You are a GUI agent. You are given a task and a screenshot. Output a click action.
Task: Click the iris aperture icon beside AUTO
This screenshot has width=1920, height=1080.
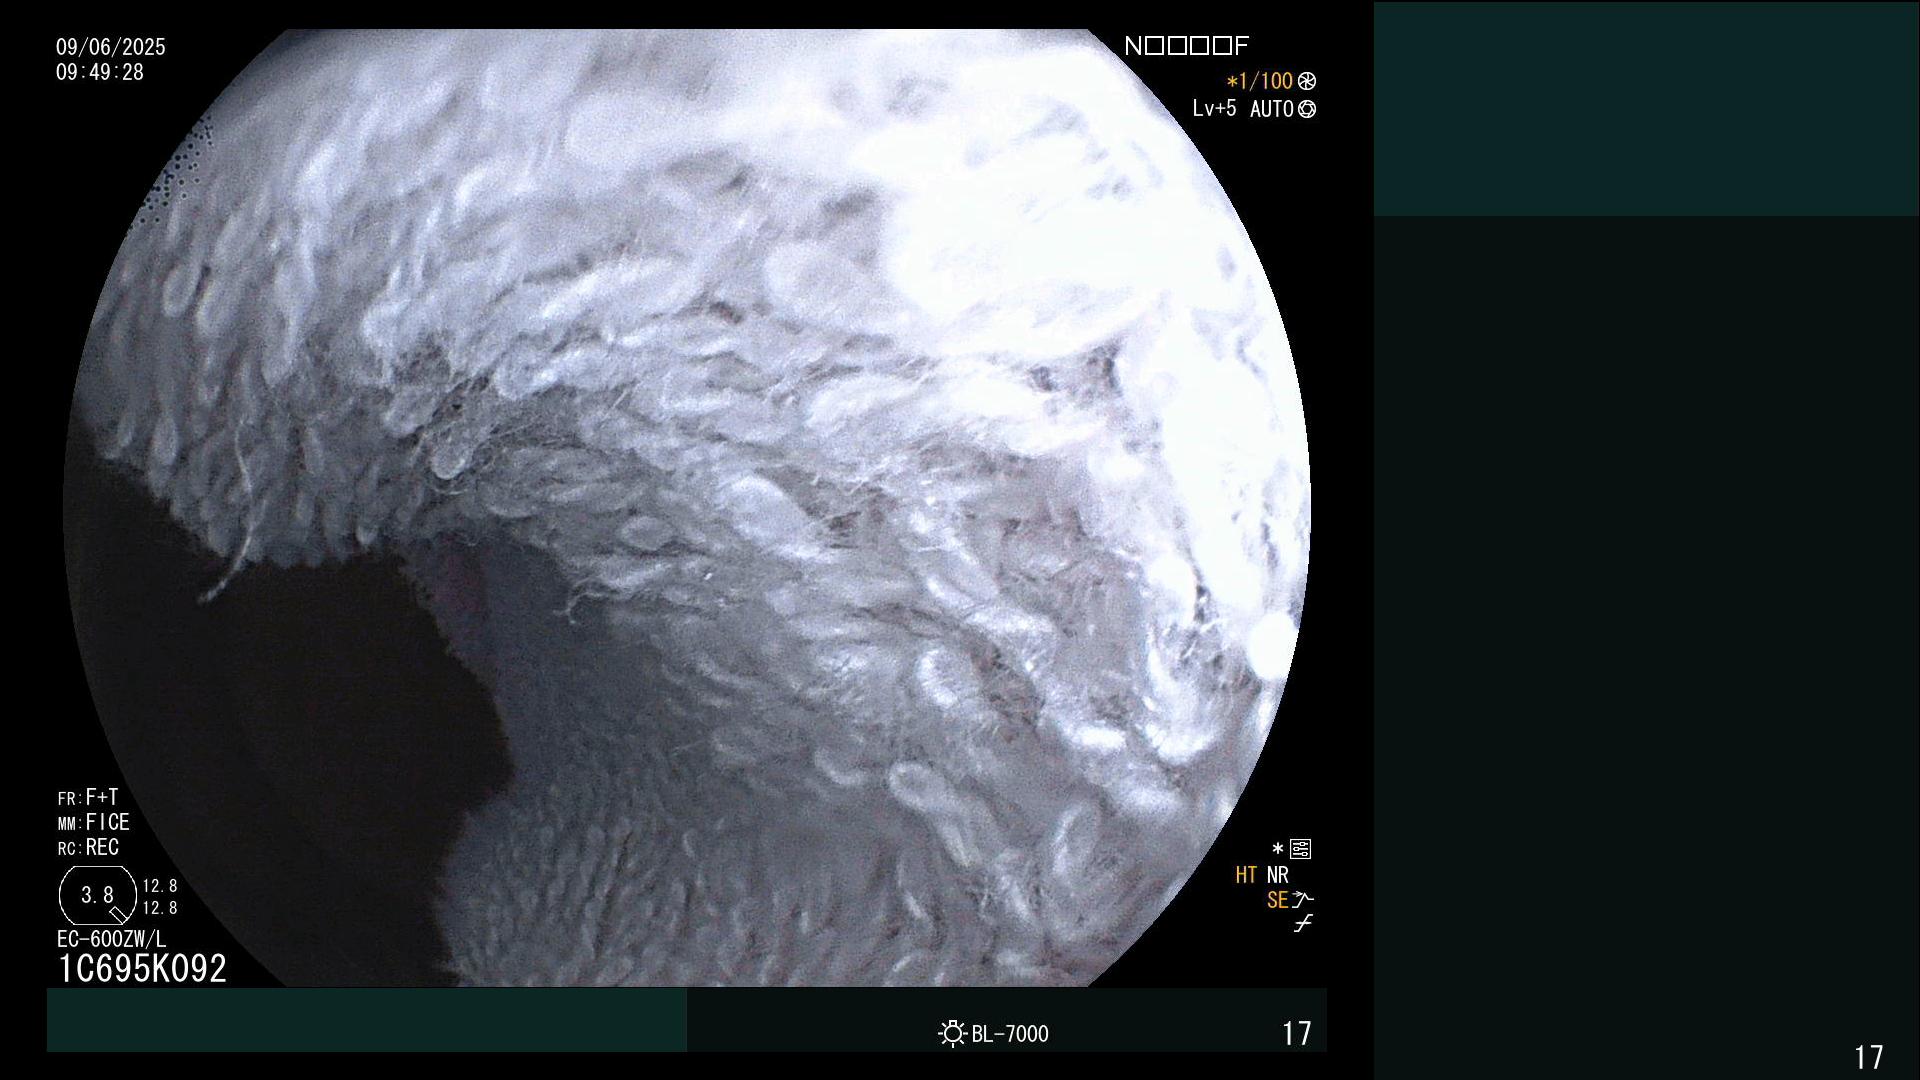click(x=1306, y=110)
